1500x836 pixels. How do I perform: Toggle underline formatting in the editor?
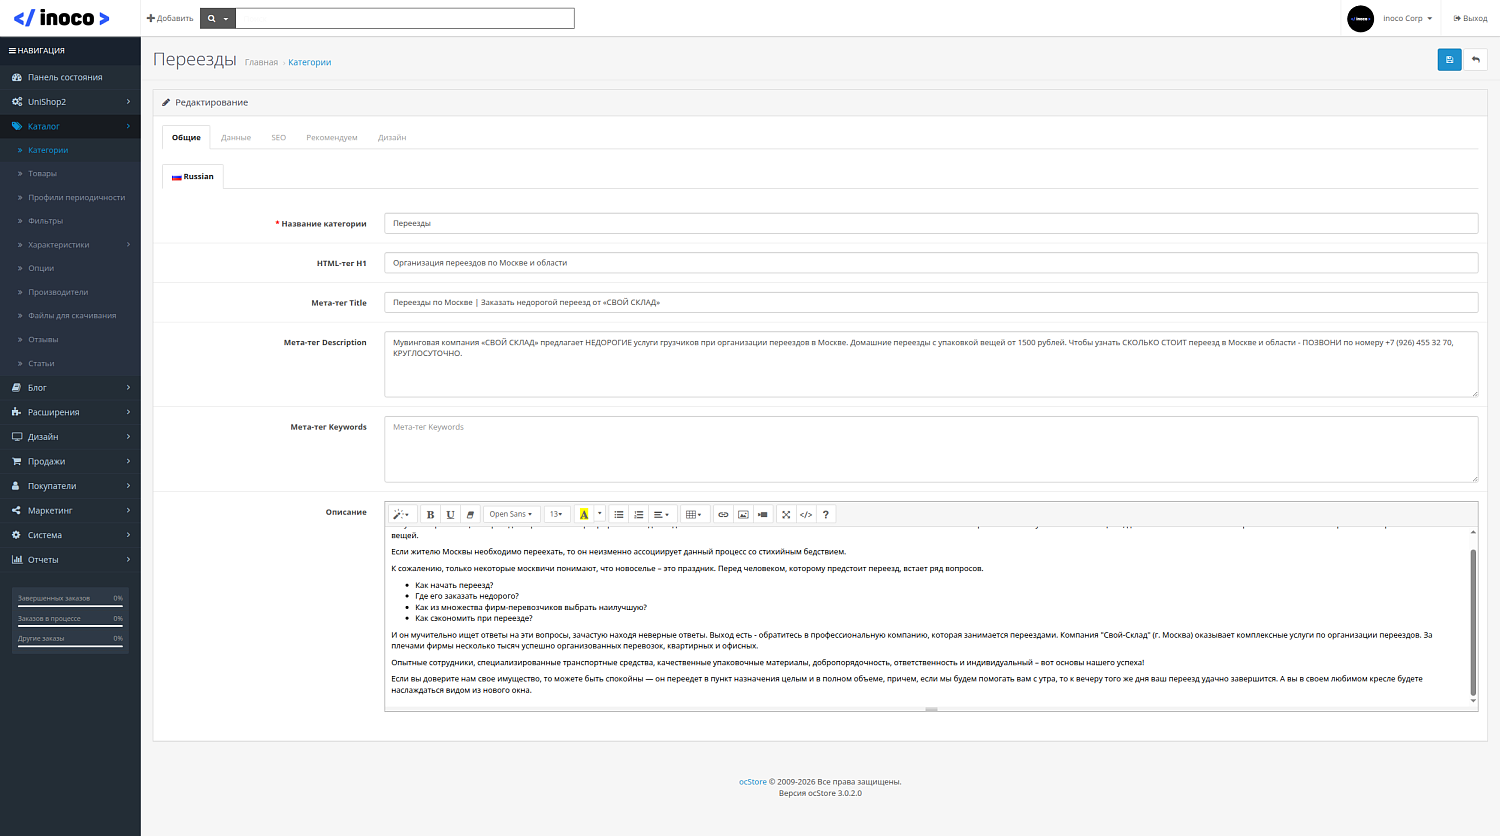(450, 515)
